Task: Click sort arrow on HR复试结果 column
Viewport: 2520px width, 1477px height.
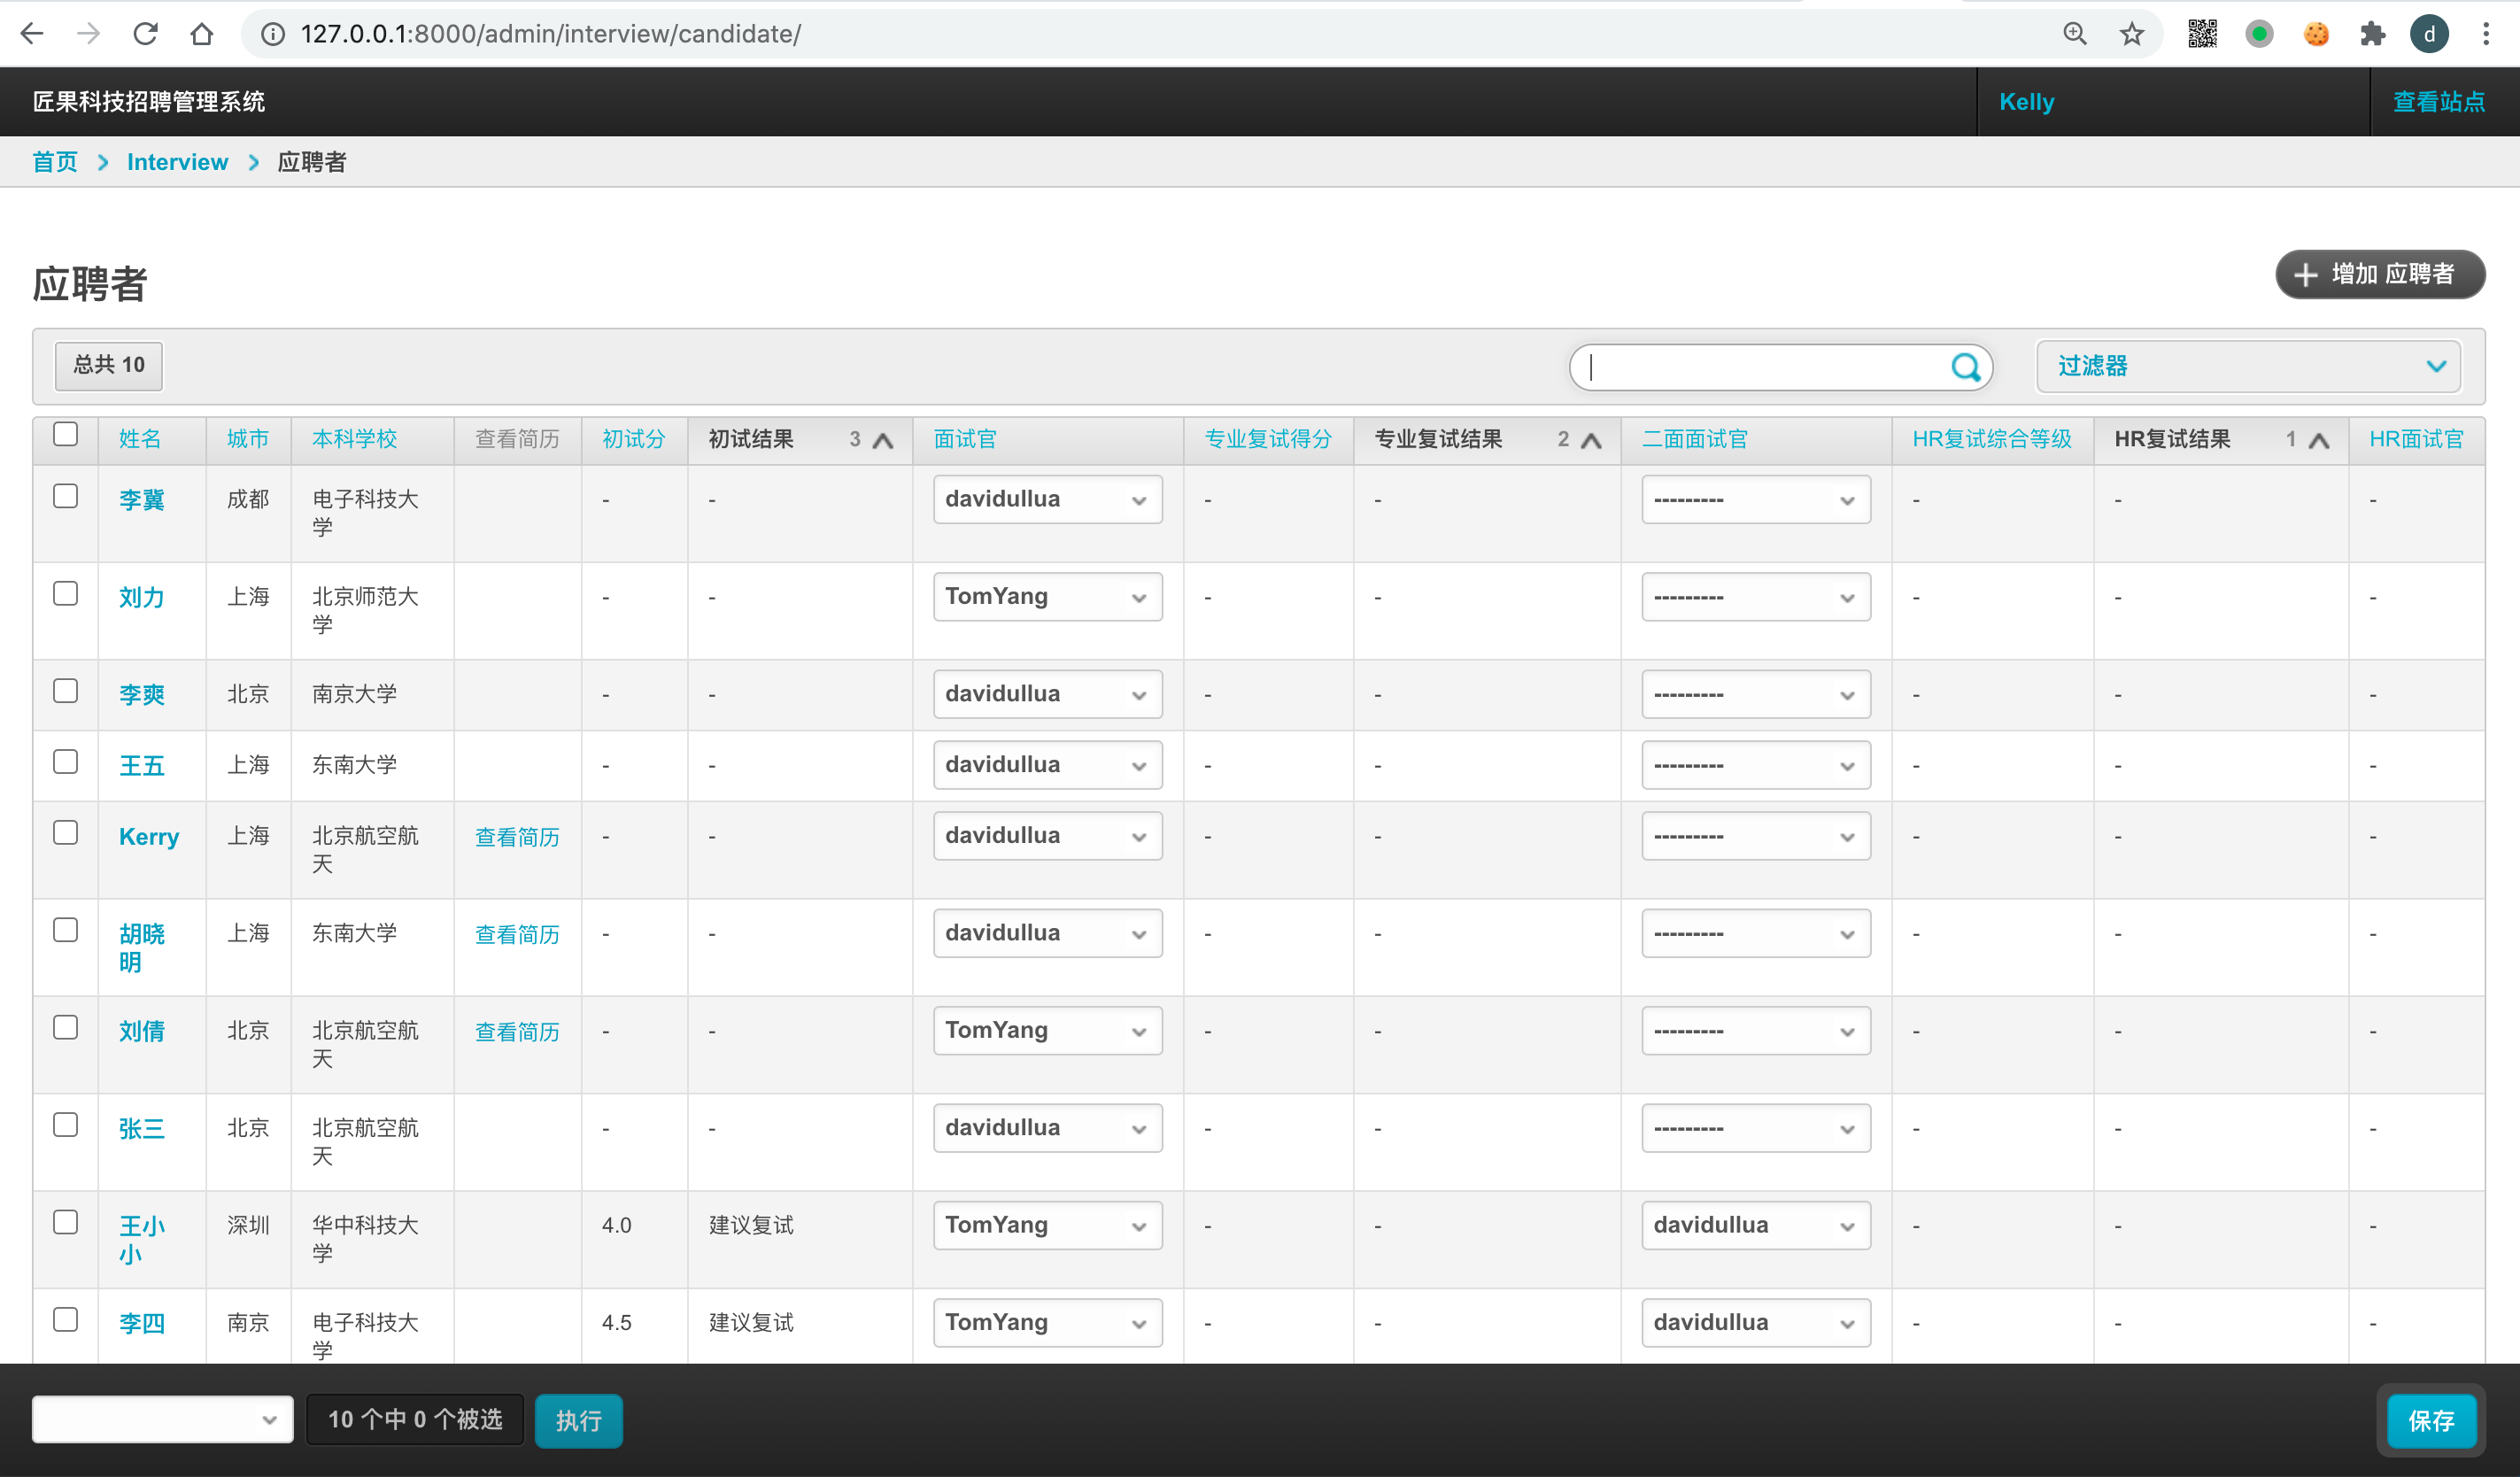Action: (x=2318, y=440)
